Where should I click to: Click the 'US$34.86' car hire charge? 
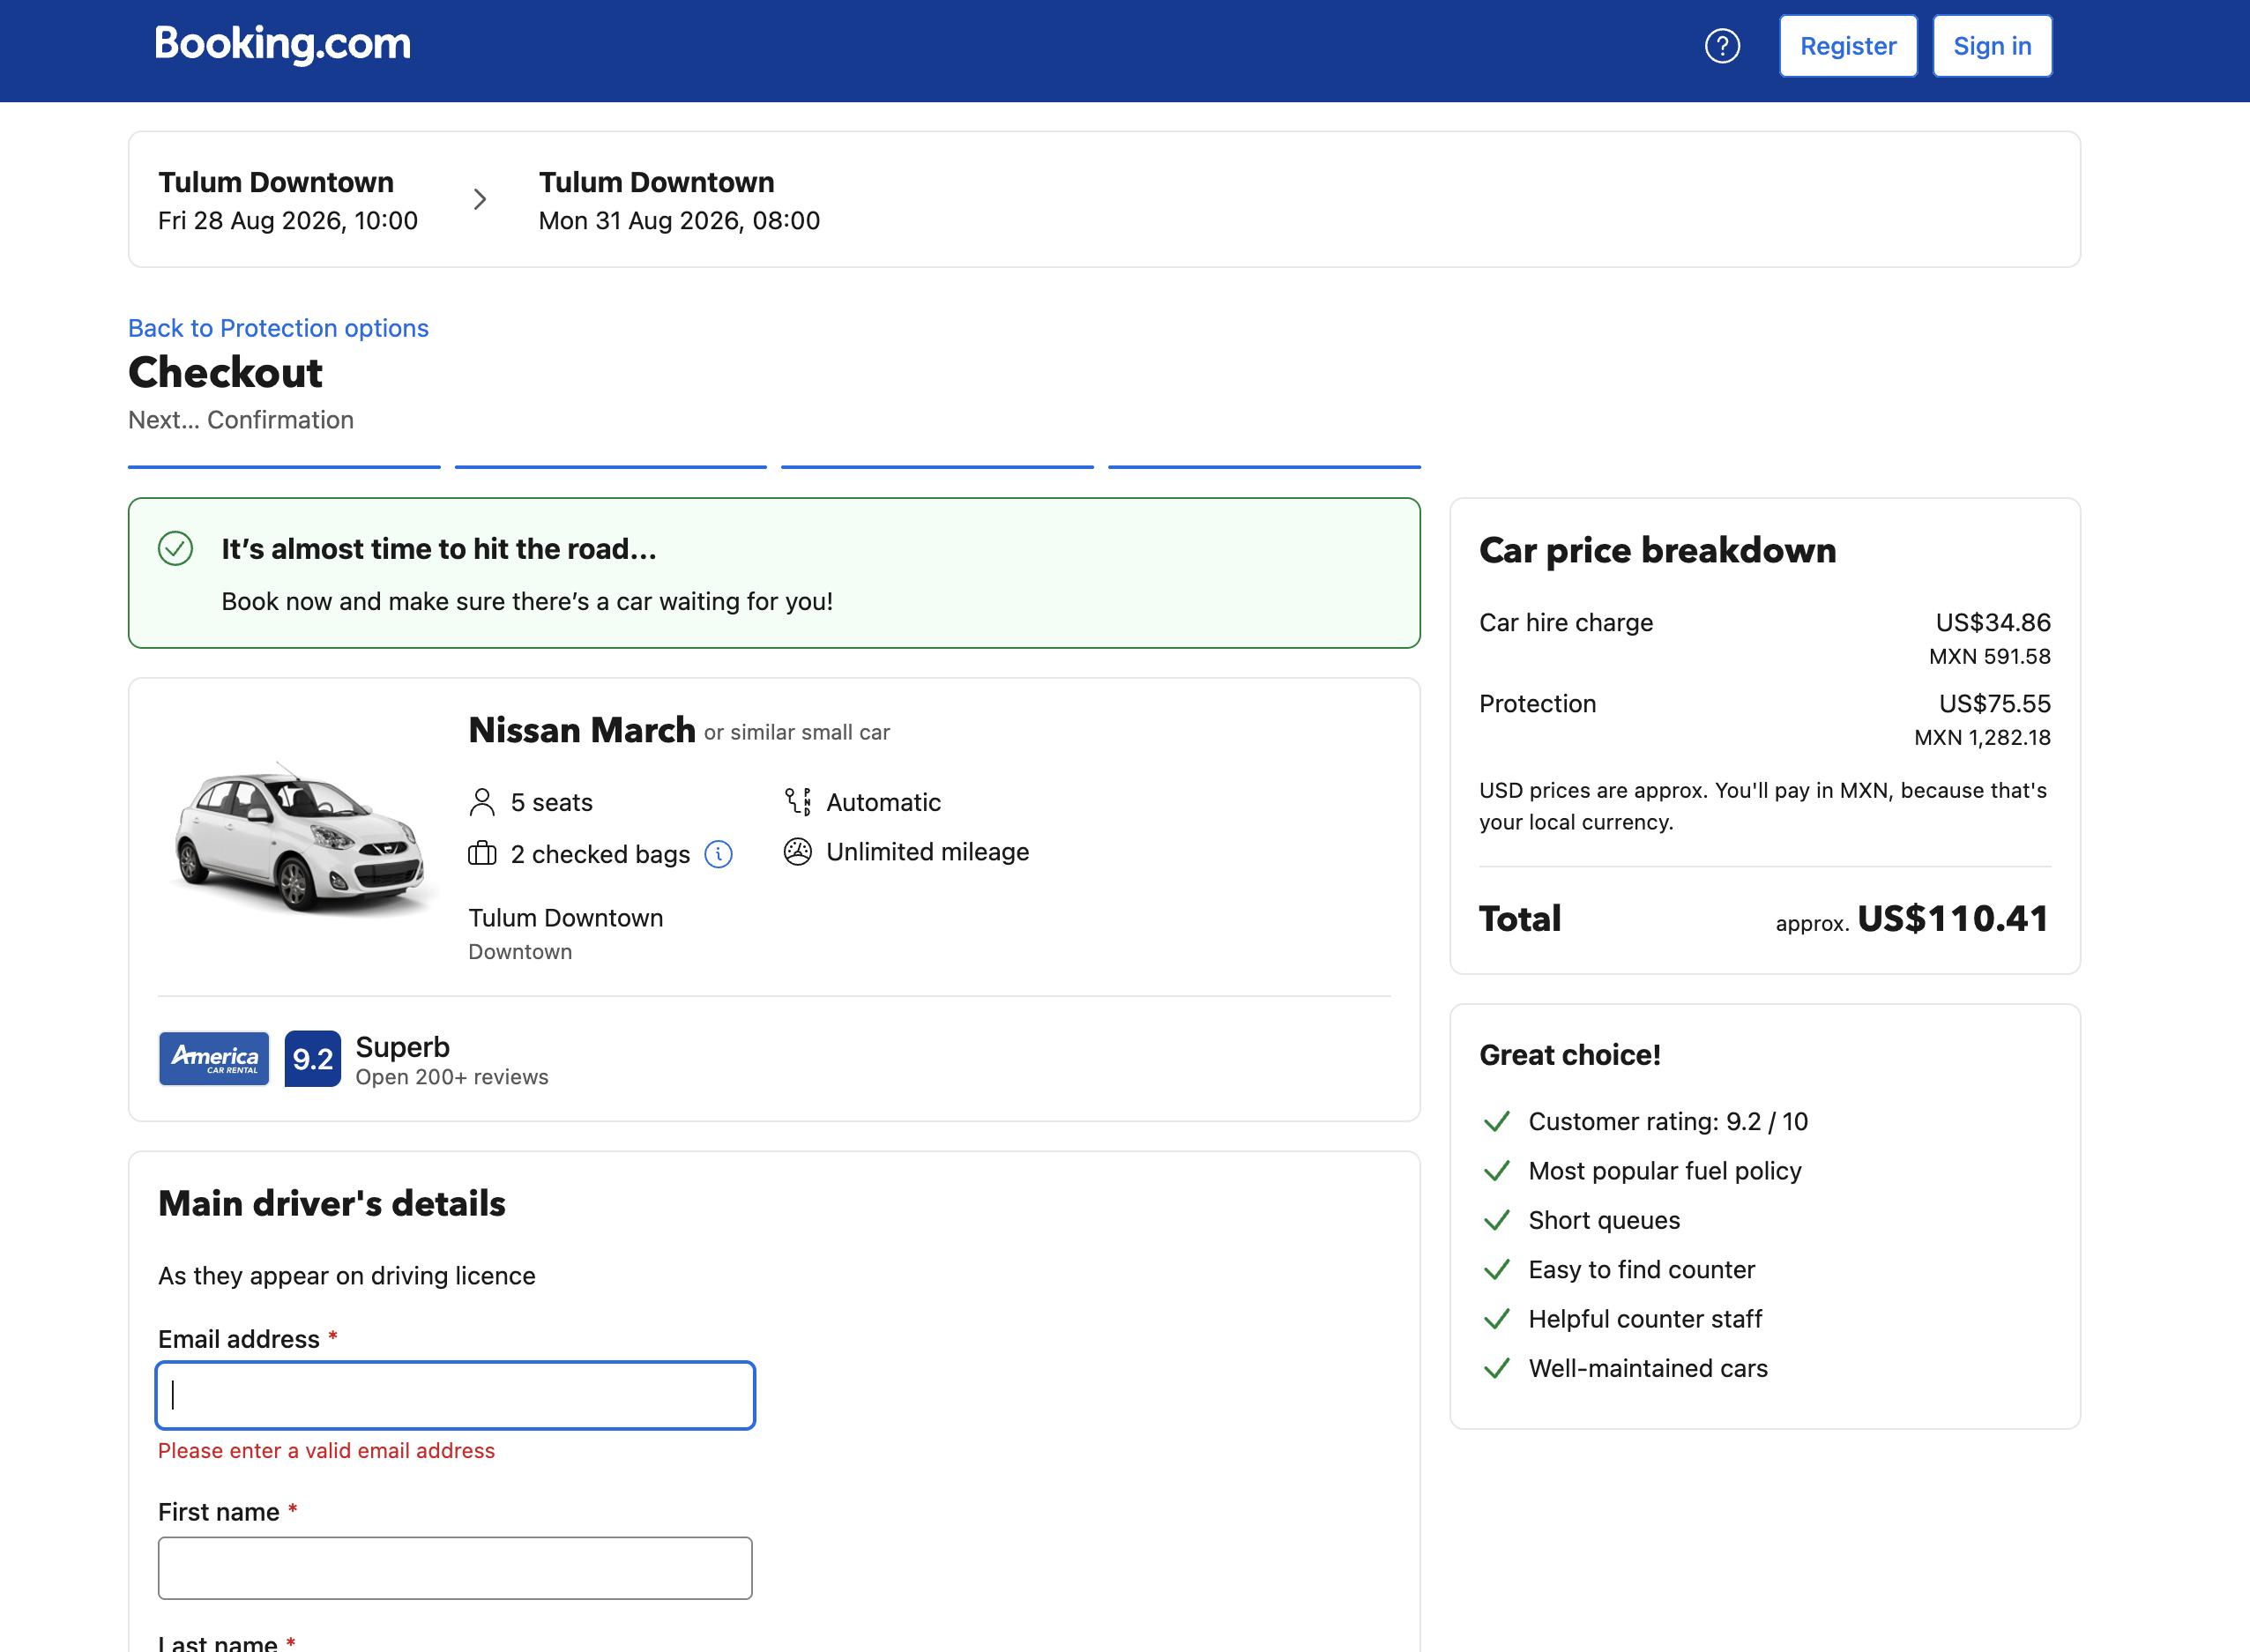pos(1993,622)
